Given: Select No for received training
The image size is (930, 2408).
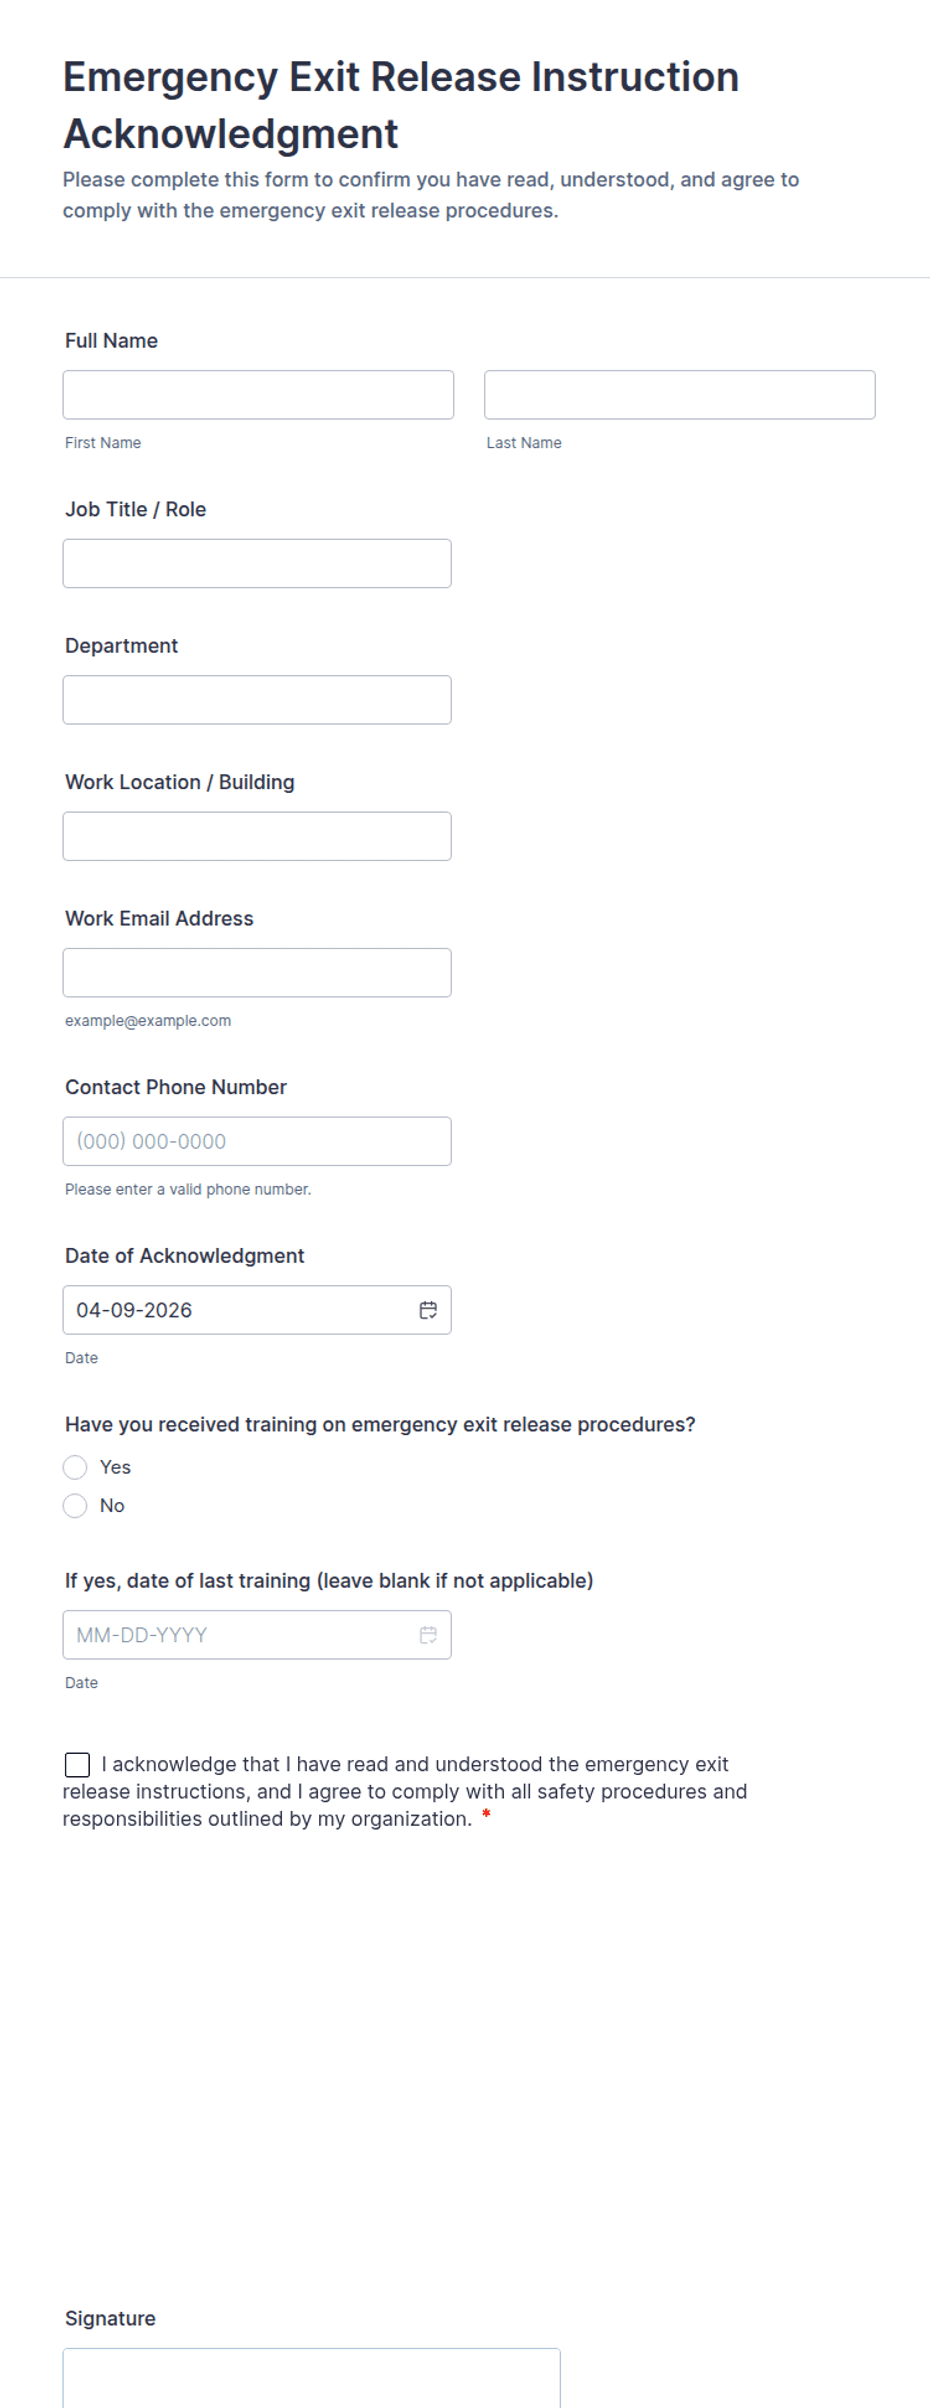Looking at the screenshot, I should coord(75,1506).
